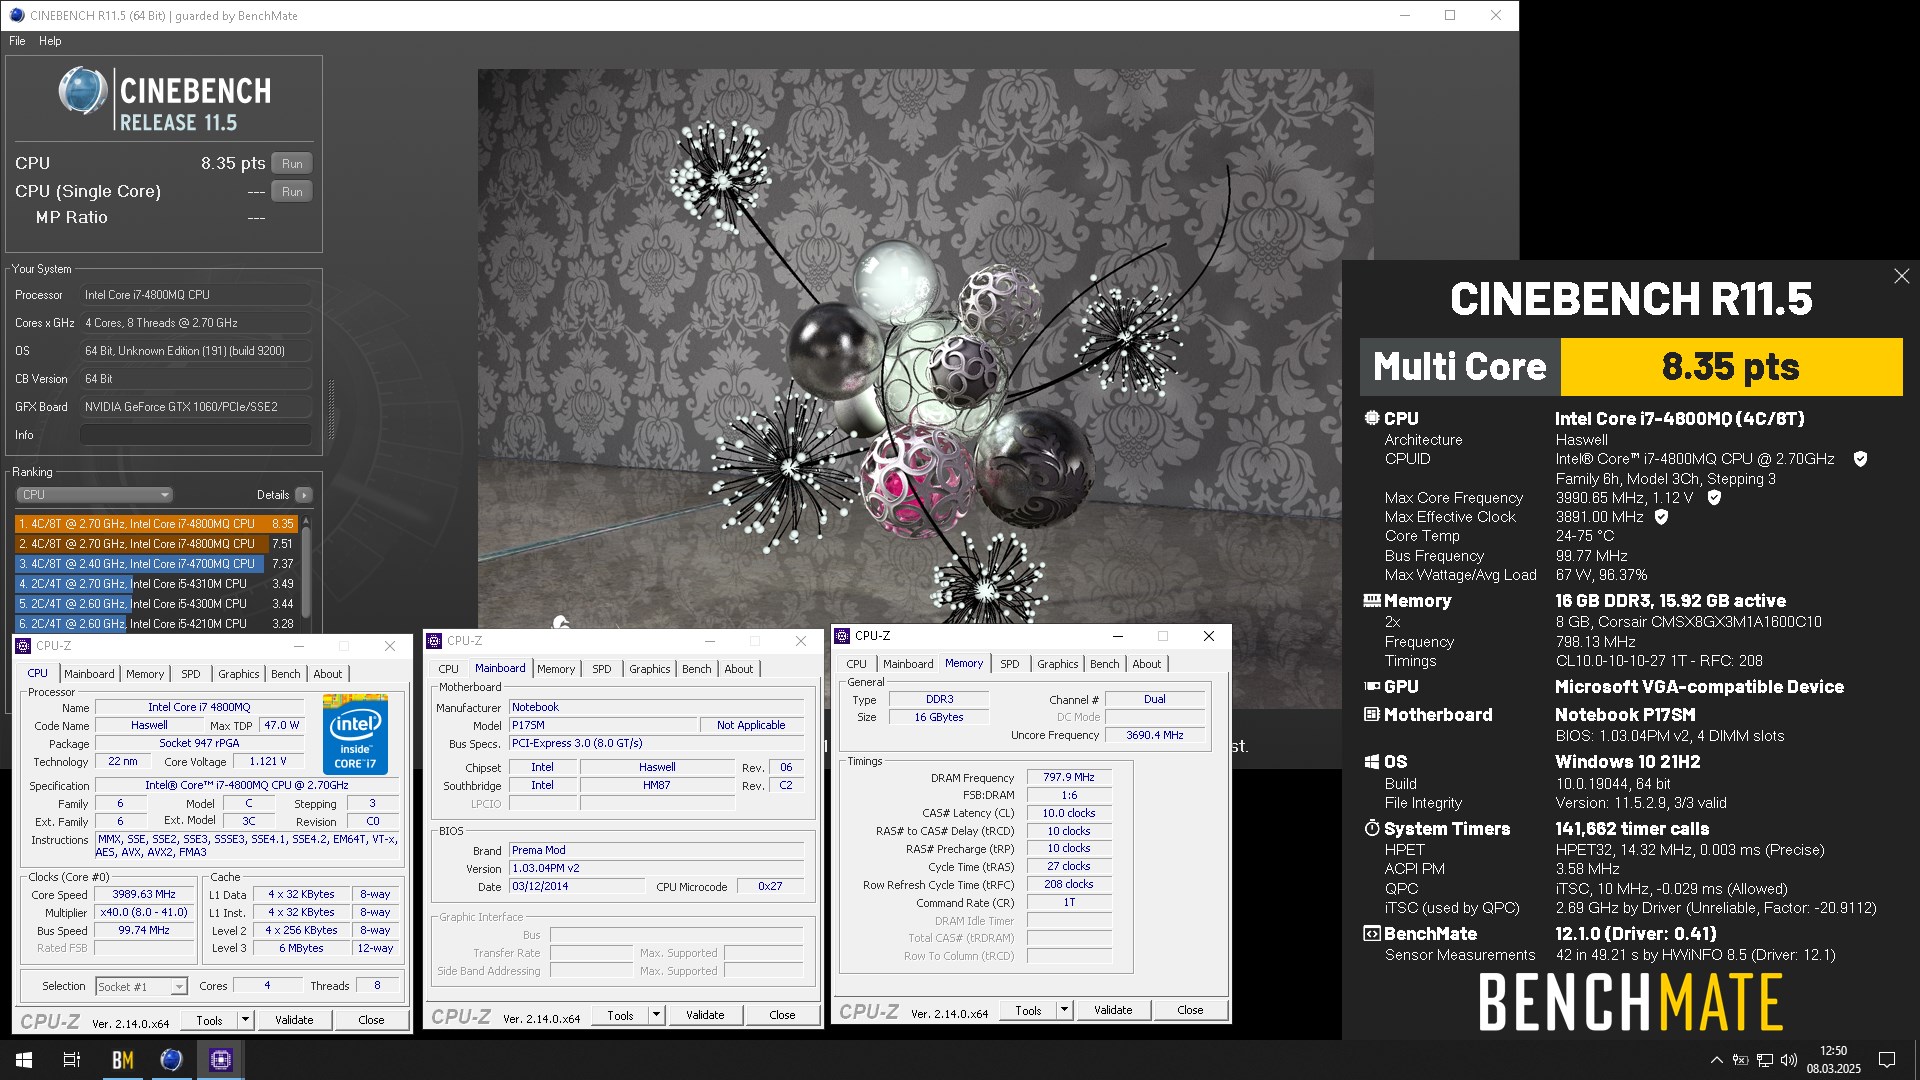Open the BenchMate taskbar icon
1920x1080 pixels.
(x=123, y=1060)
